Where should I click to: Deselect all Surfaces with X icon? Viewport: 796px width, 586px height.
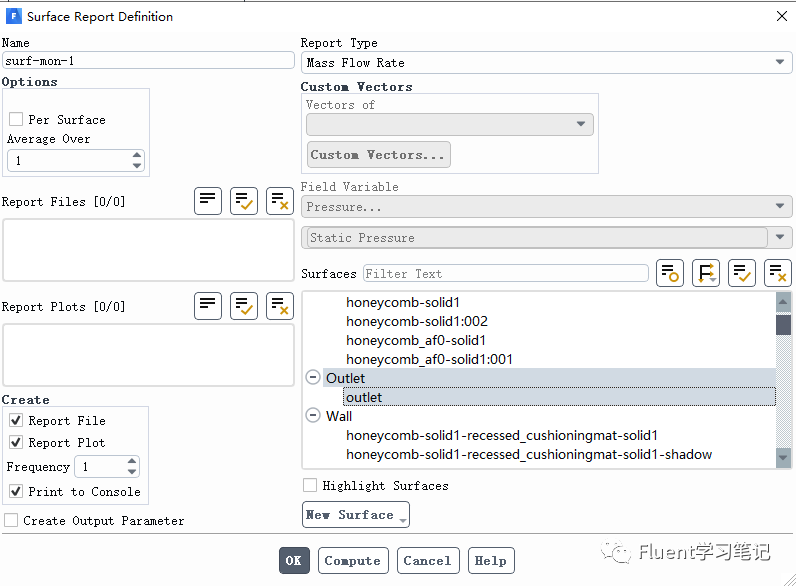[x=778, y=273]
